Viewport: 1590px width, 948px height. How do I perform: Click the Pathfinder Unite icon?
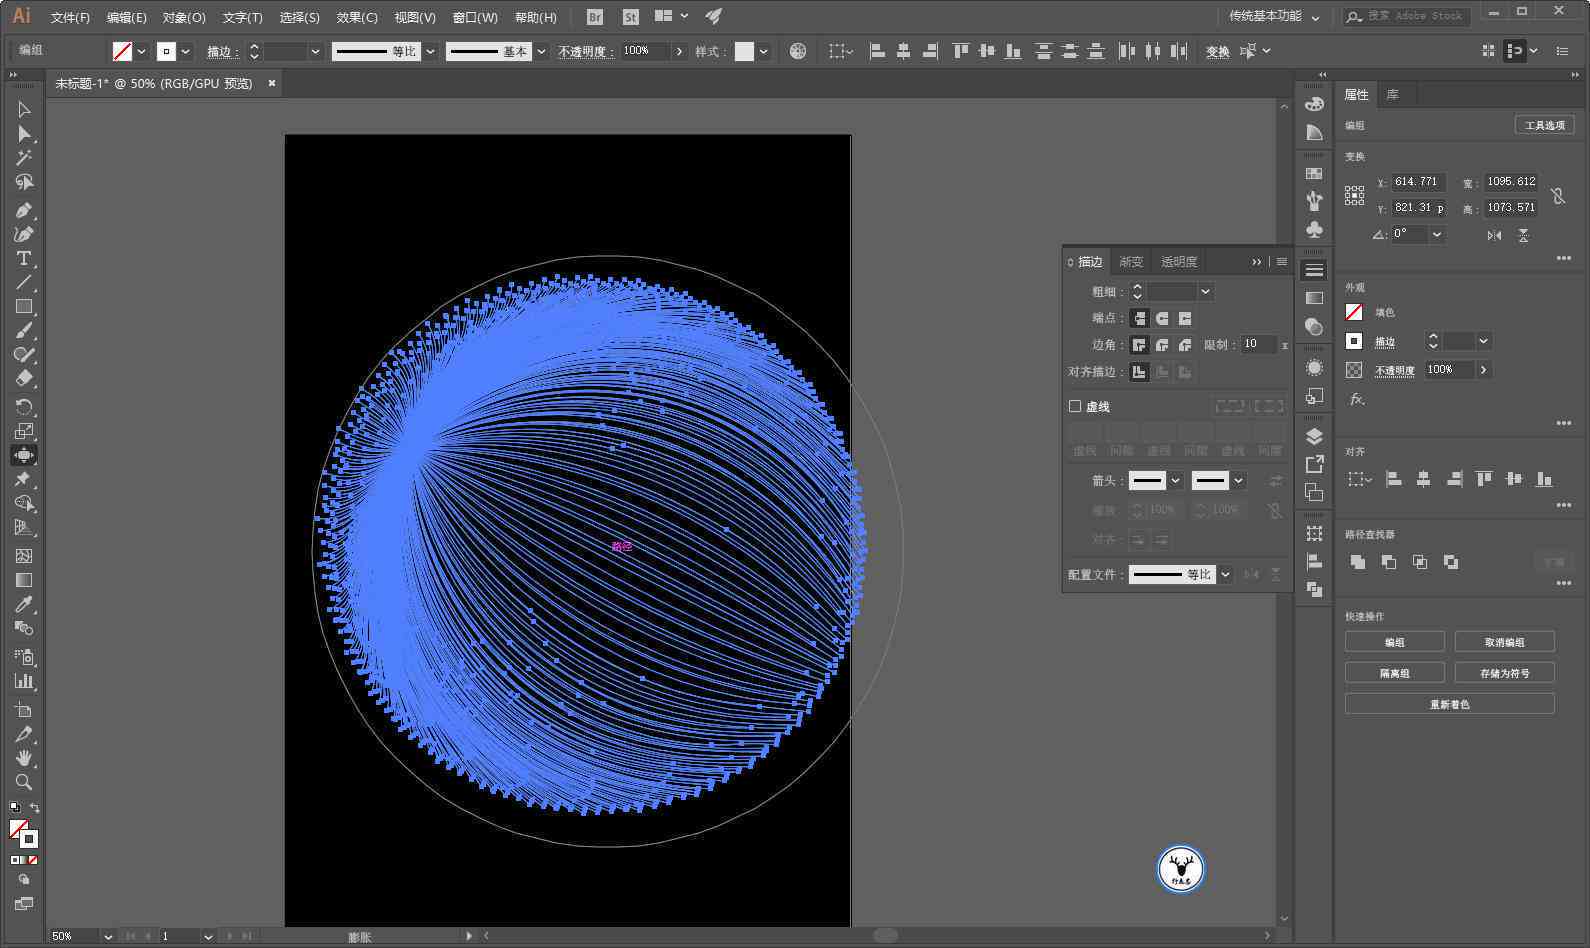click(1358, 562)
